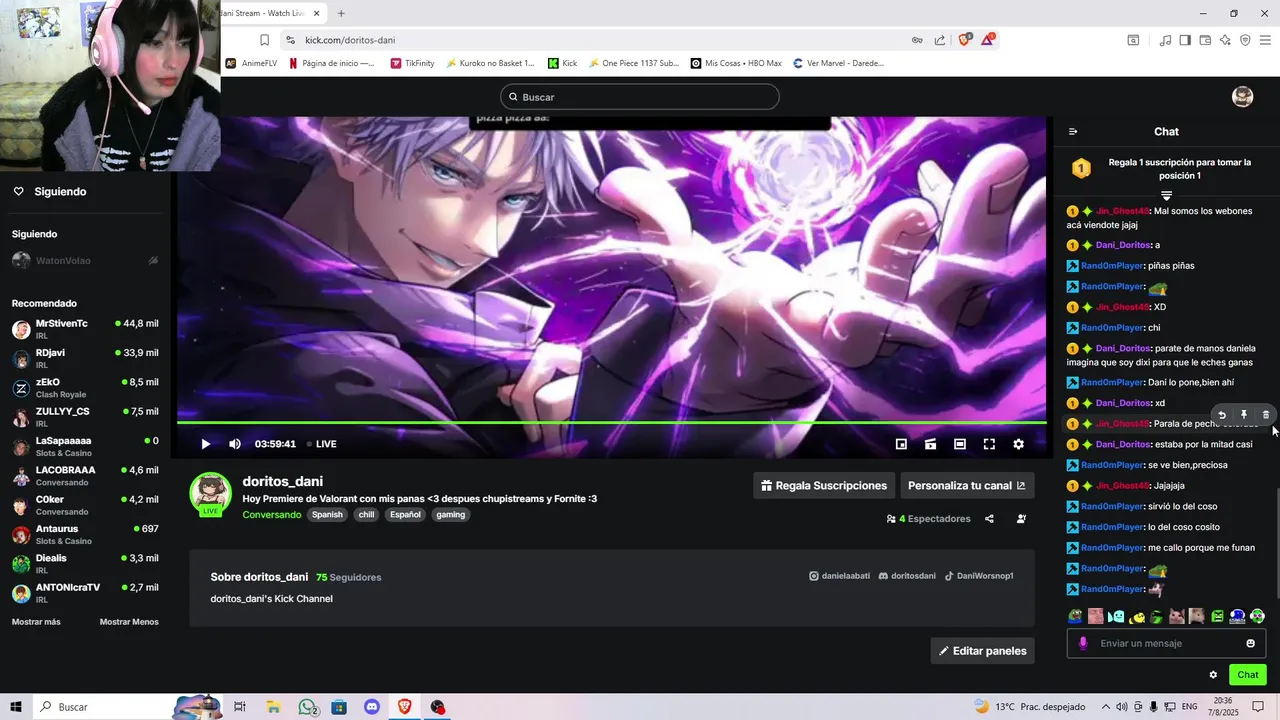Screen dimensions: 1280x720
Task: Open LaSapaaaaa Slots & Casino channel
Action: [84, 446]
